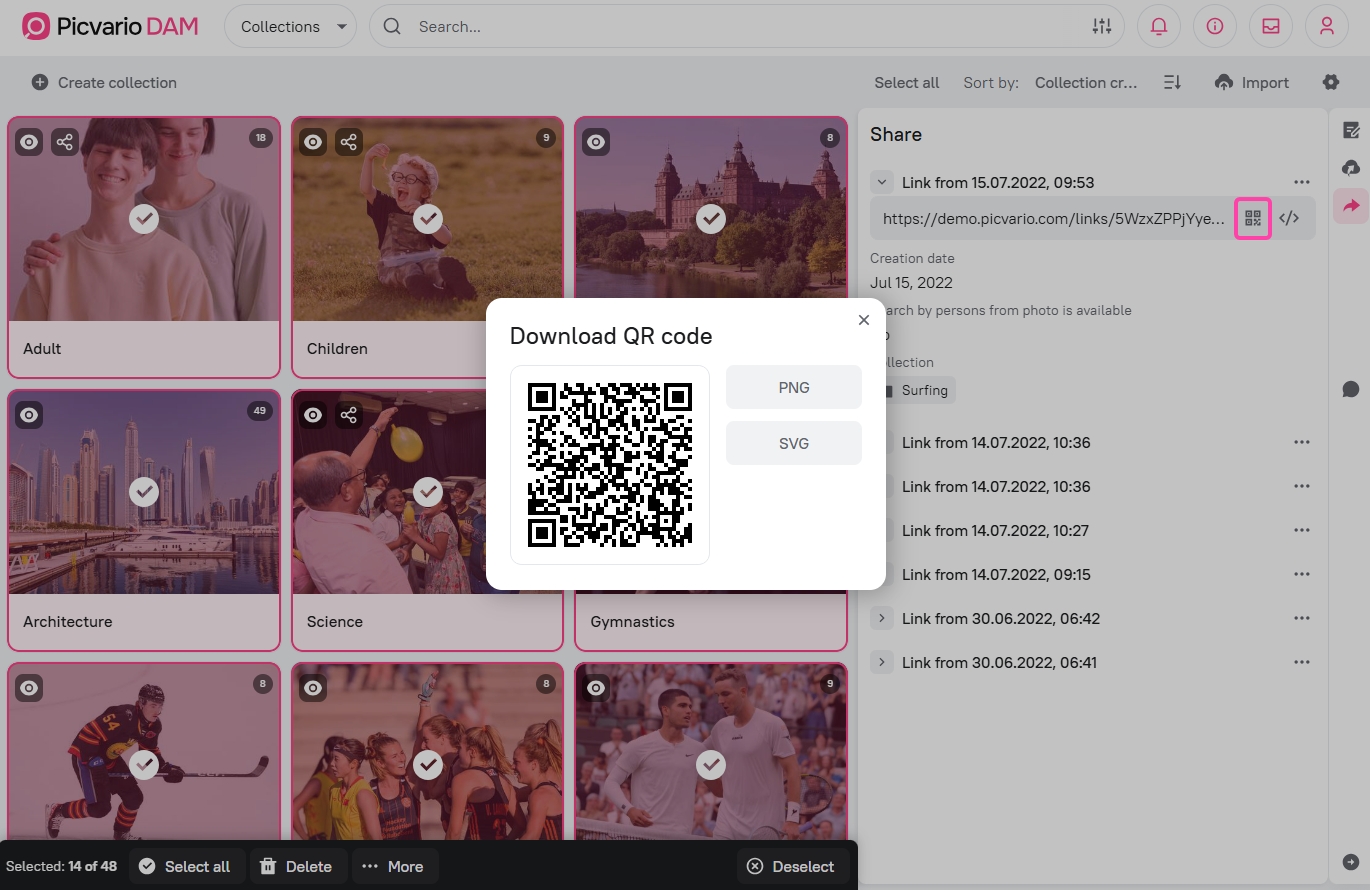Open the collection settings gear icon
This screenshot has width=1370, height=890.
tap(1331, 83)
